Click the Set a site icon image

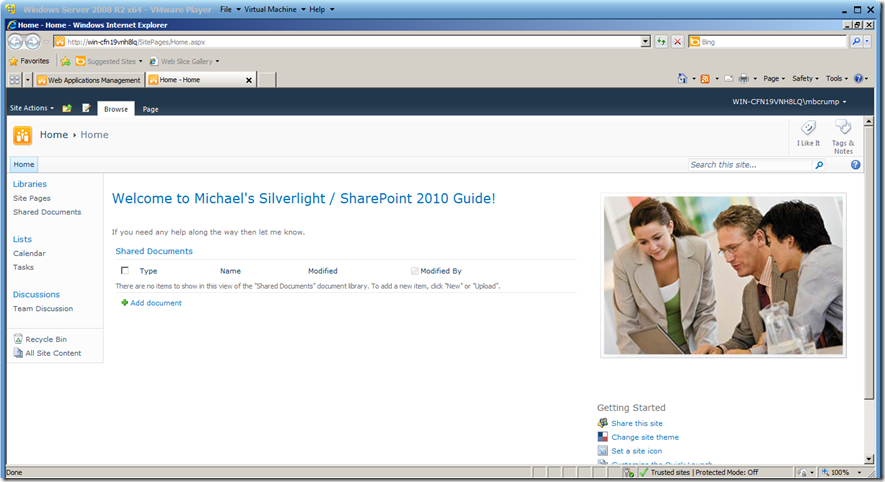tap(603, 451)
